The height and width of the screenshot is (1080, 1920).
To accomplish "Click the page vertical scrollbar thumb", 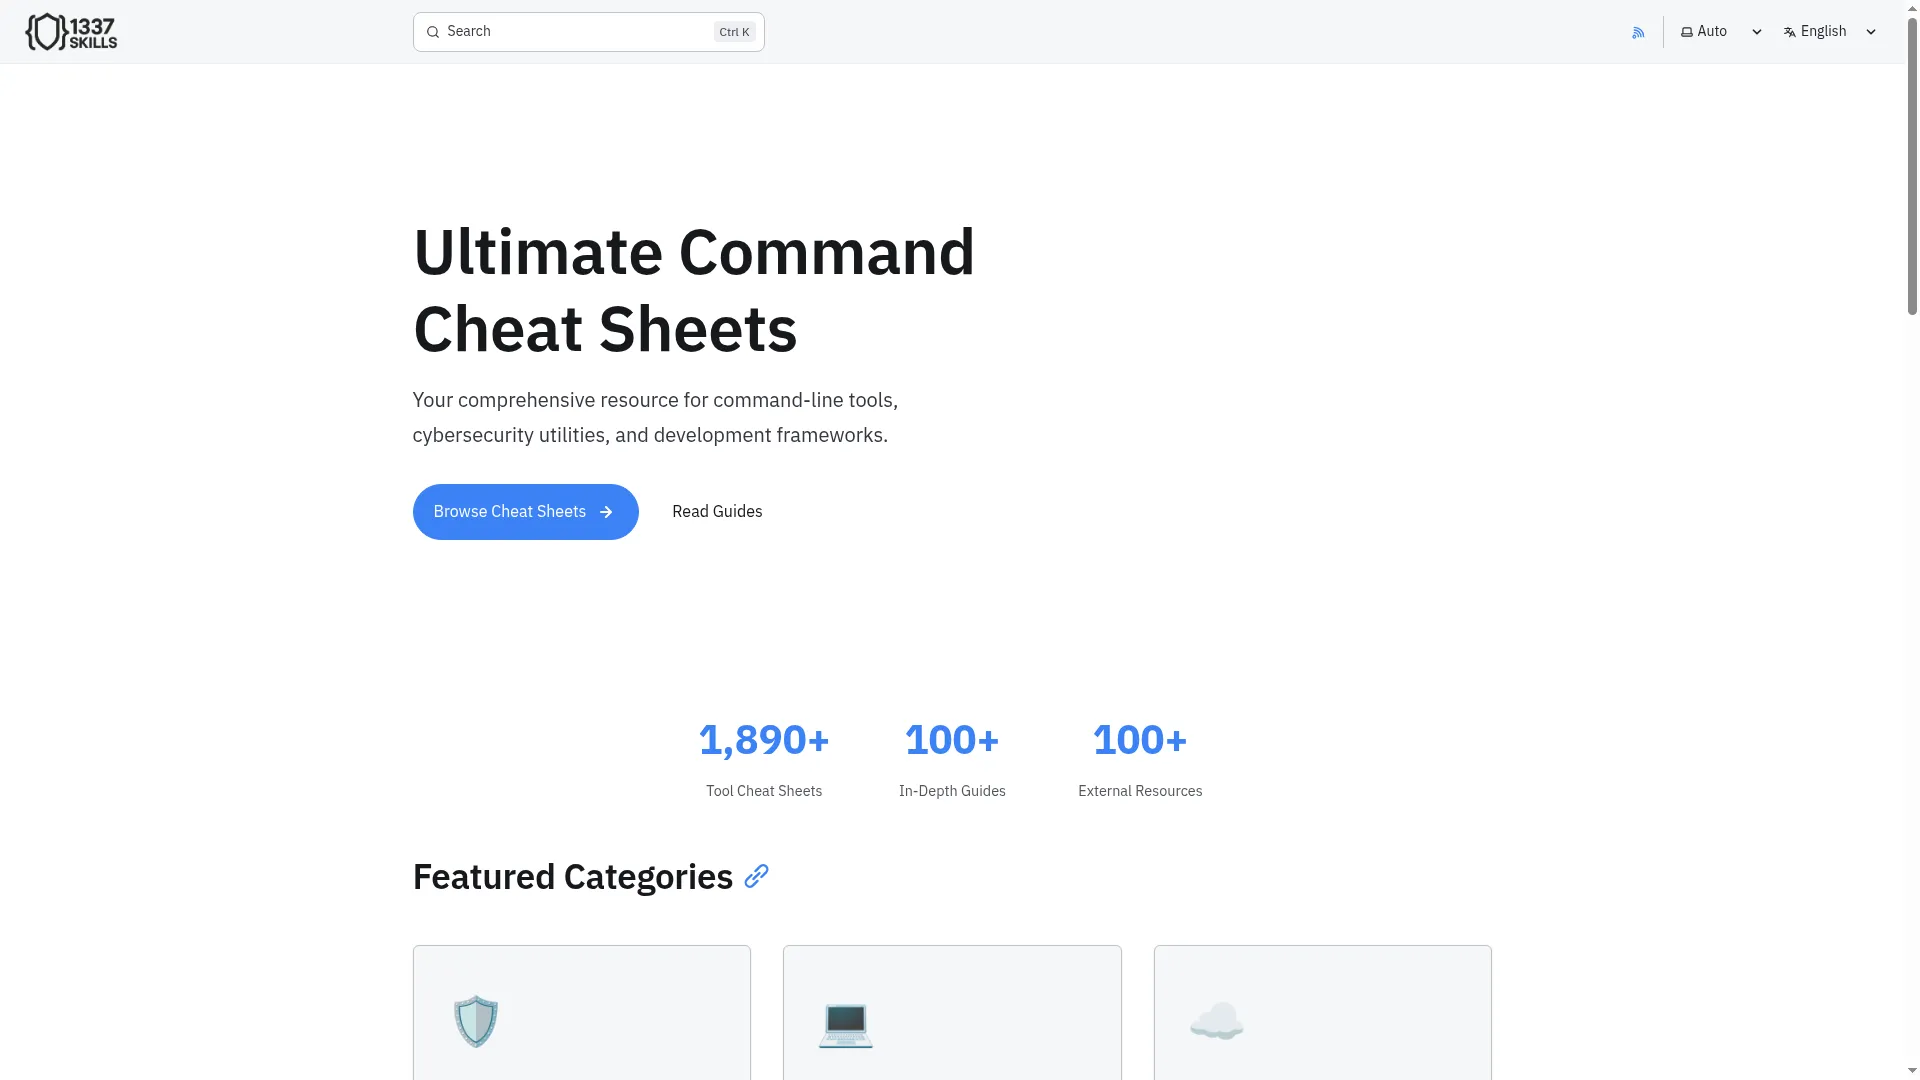I will (x=1912, y=165).
